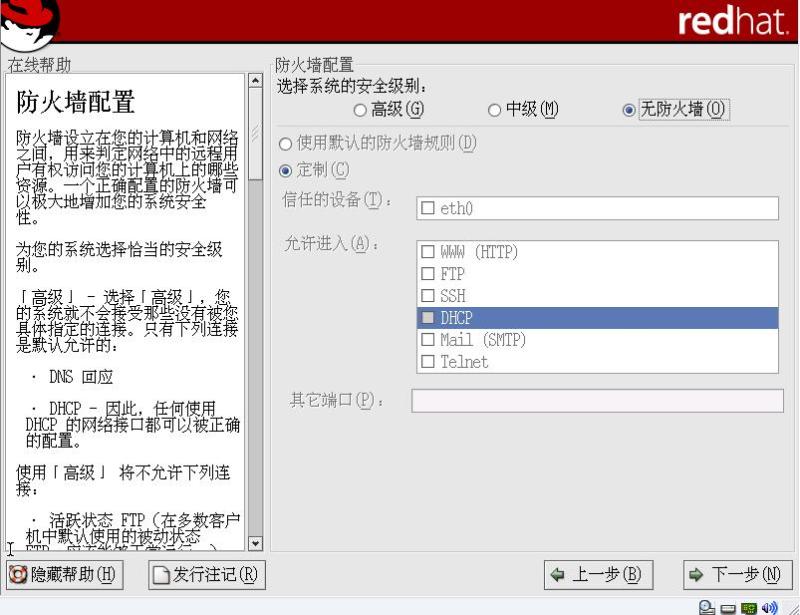The width and height of the screenshot is (800, 615).
Task: Choose the 无防火墙 option
Action: pyautogui.click(x=629, y=110)
